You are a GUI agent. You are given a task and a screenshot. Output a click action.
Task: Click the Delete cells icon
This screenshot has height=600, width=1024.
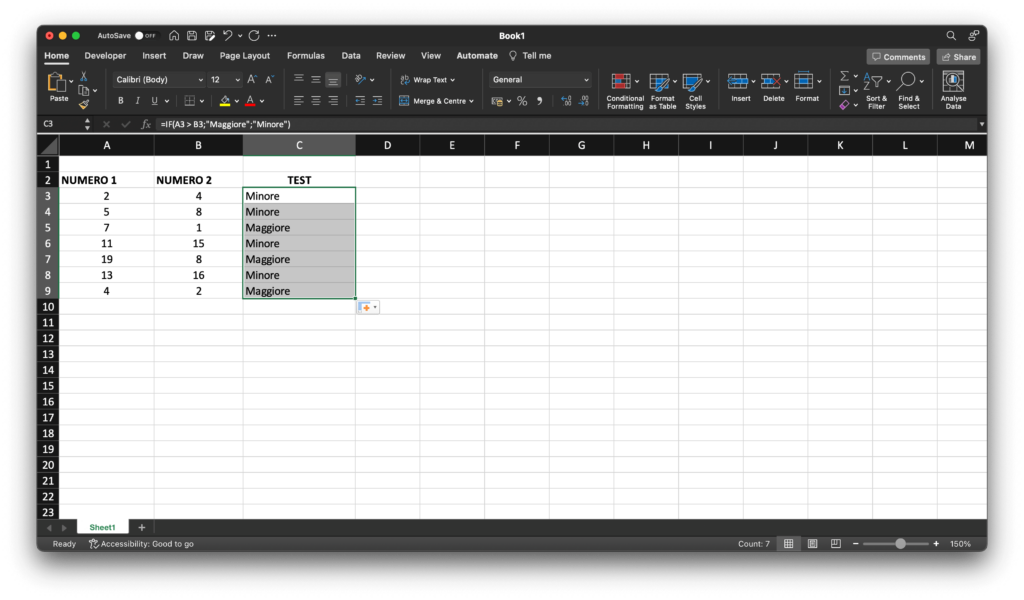coord(771,82)
